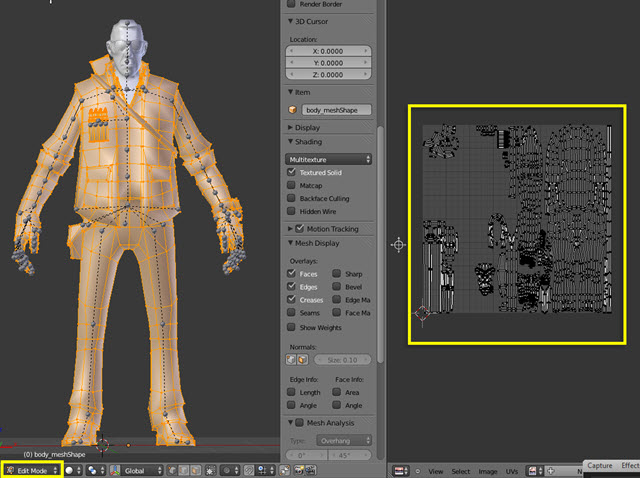
Task: Click the vertex normals display icon
Action: [x=292, y=360]
